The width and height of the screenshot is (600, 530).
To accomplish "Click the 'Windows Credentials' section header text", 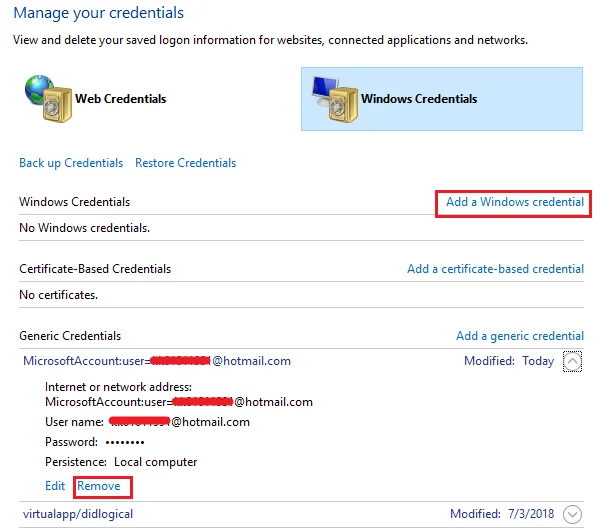I will click(75, 202).
